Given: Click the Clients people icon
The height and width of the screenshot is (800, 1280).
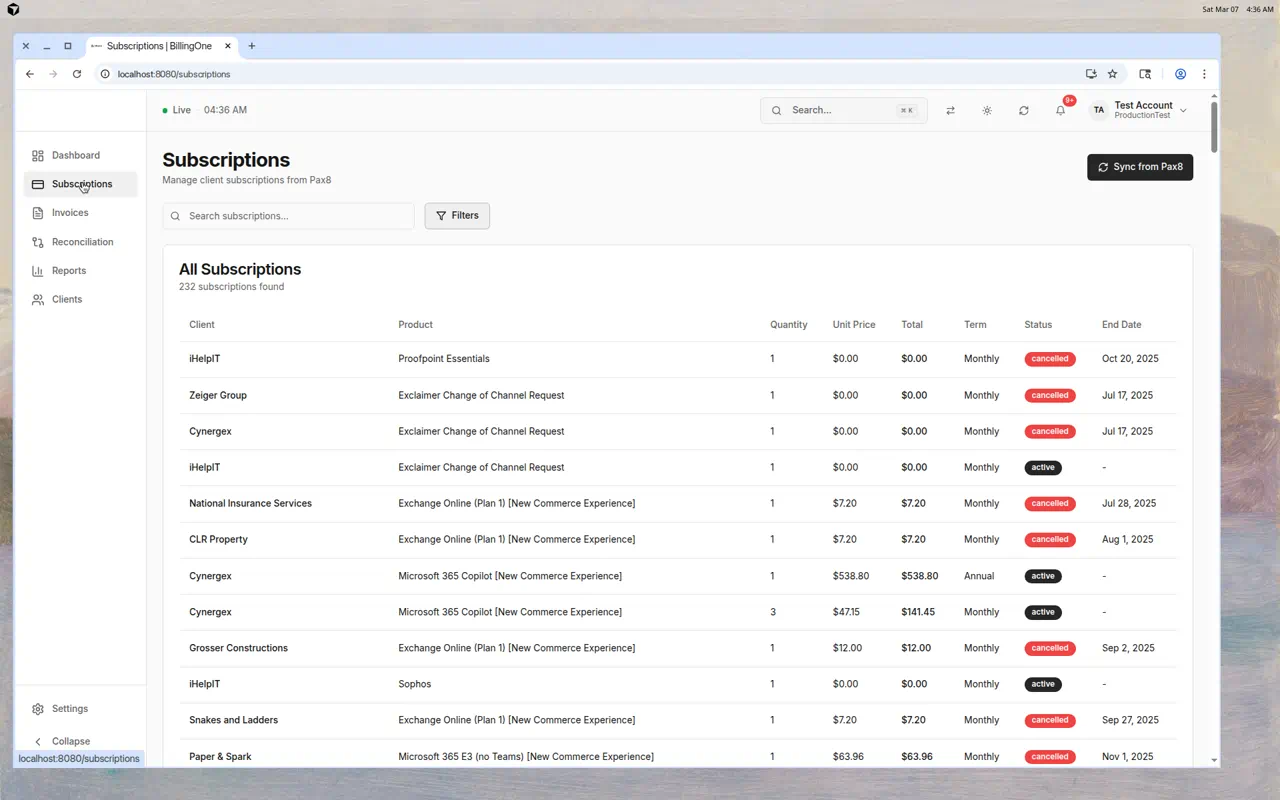Looking at the screenshot, I should tap(38, 300).
